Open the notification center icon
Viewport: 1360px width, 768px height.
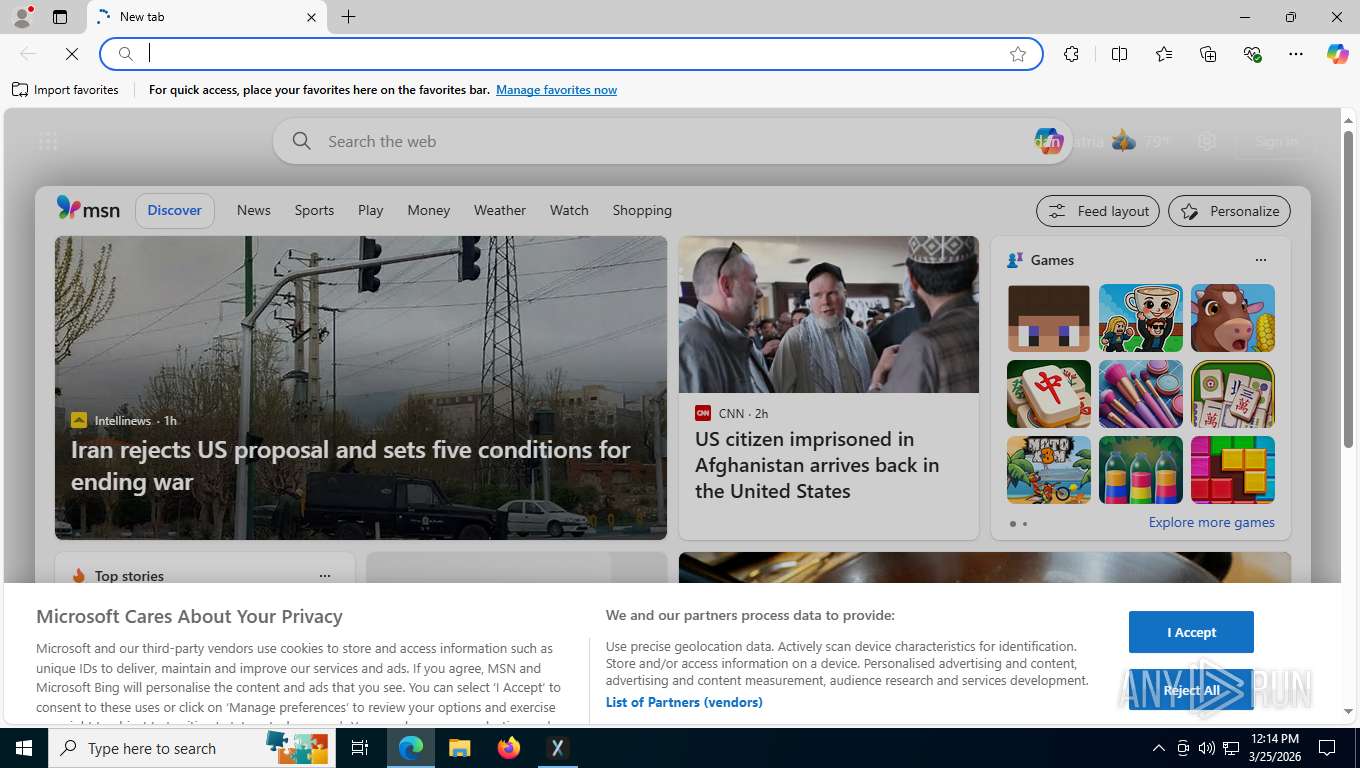pyautogui.click(x=1327, y=748)
